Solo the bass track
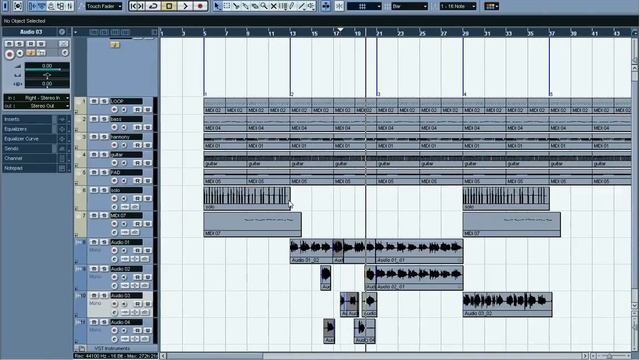640x360 pixels. click(104, 119)
